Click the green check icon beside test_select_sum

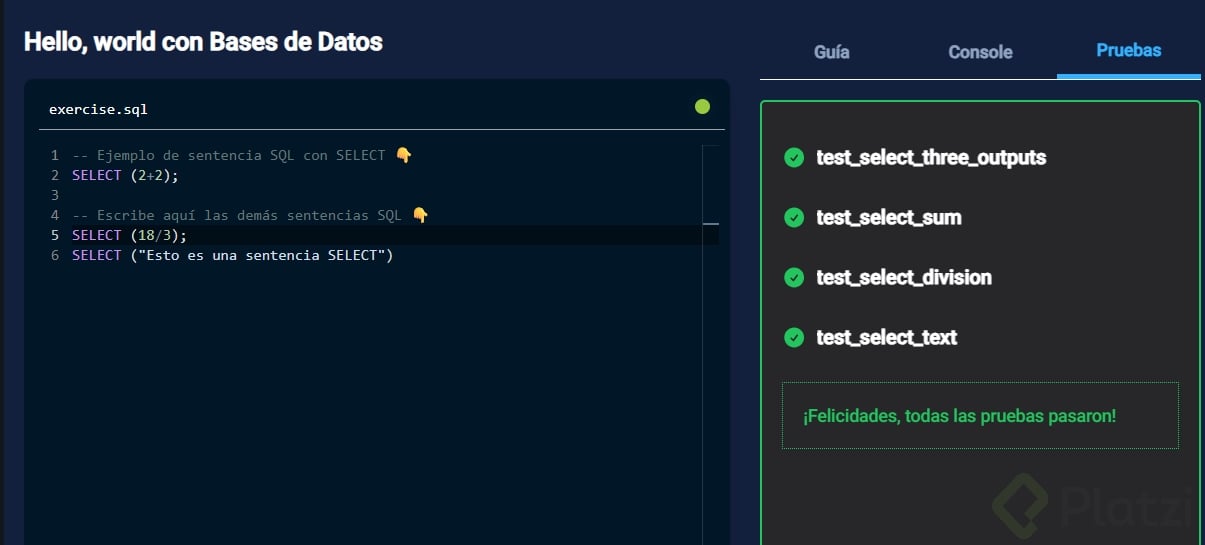794,218
